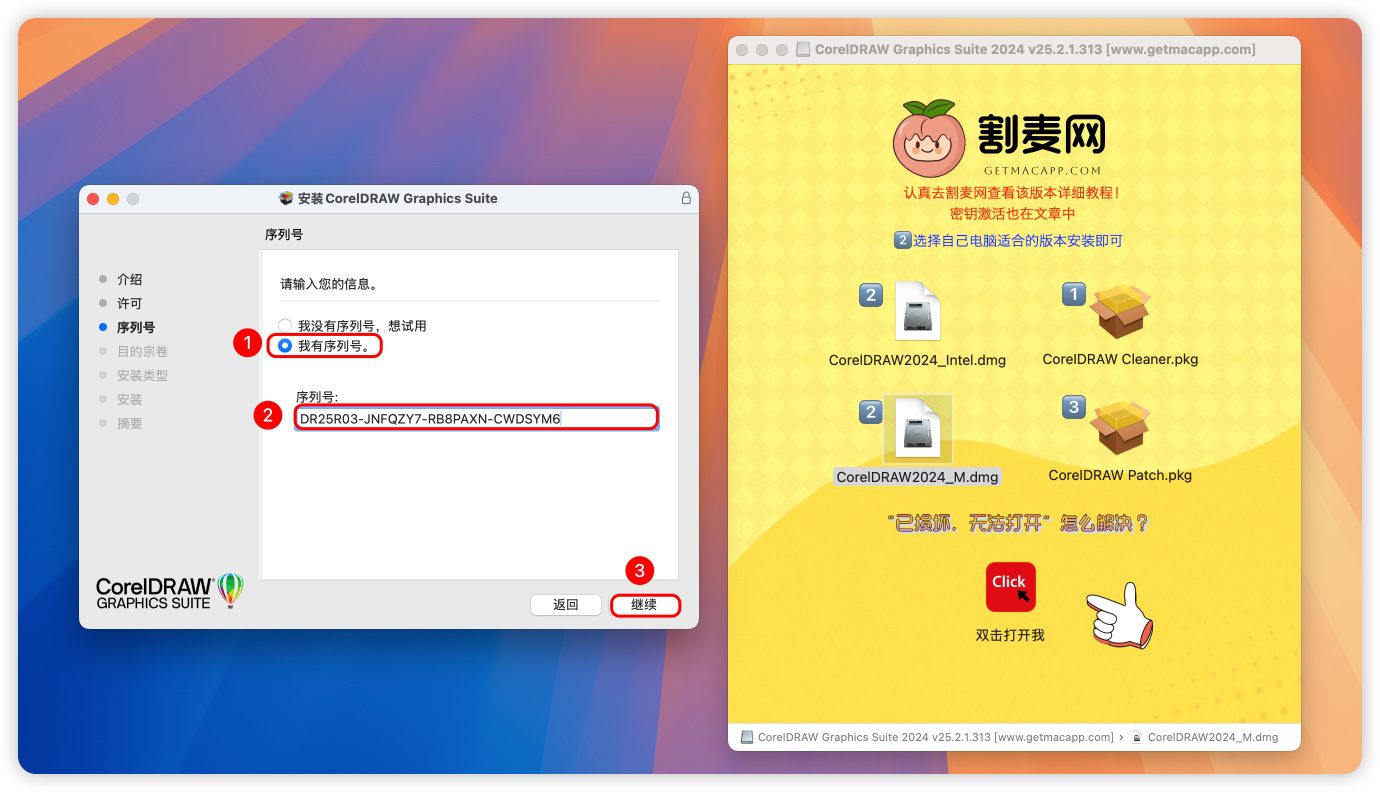The width and height of the screenshot is (1380, 792).
Task: Click the 返回 back button
Action: tap(566, 605)
